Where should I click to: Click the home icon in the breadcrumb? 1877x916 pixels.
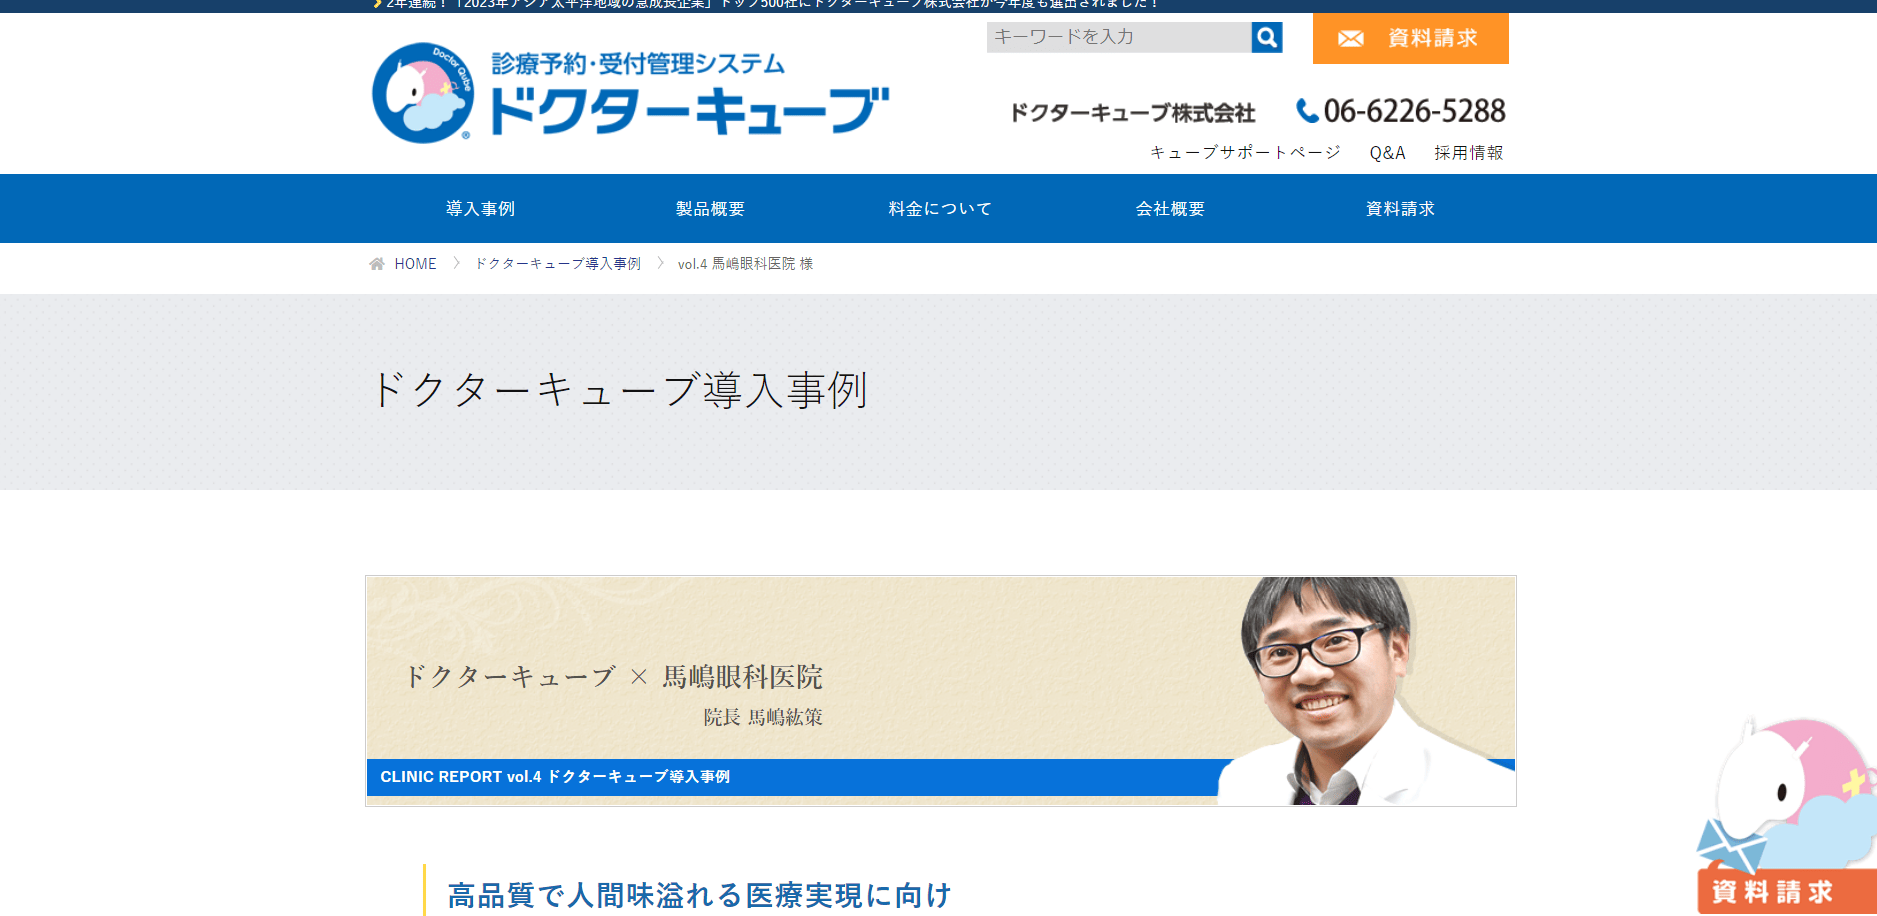coord(377,264)
